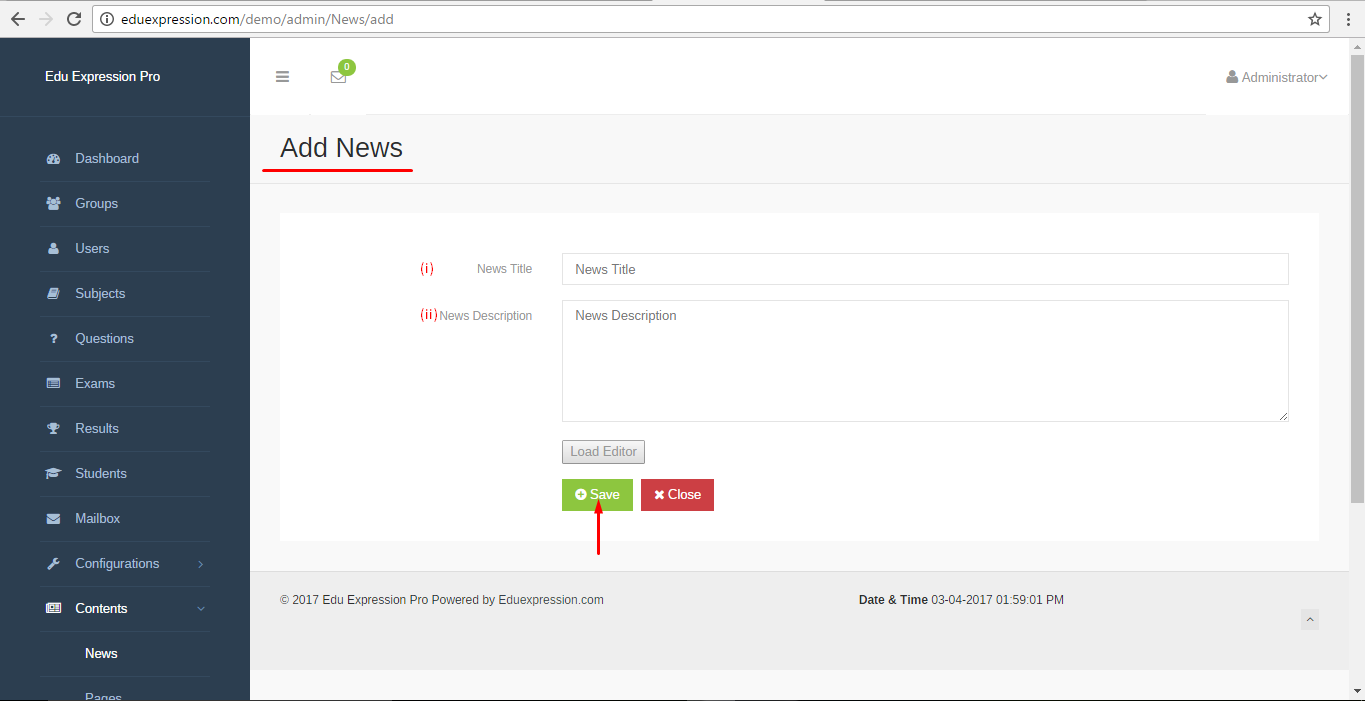Go to Results in sidebar
Screen dimensions: 1365x701
(97, 429)
